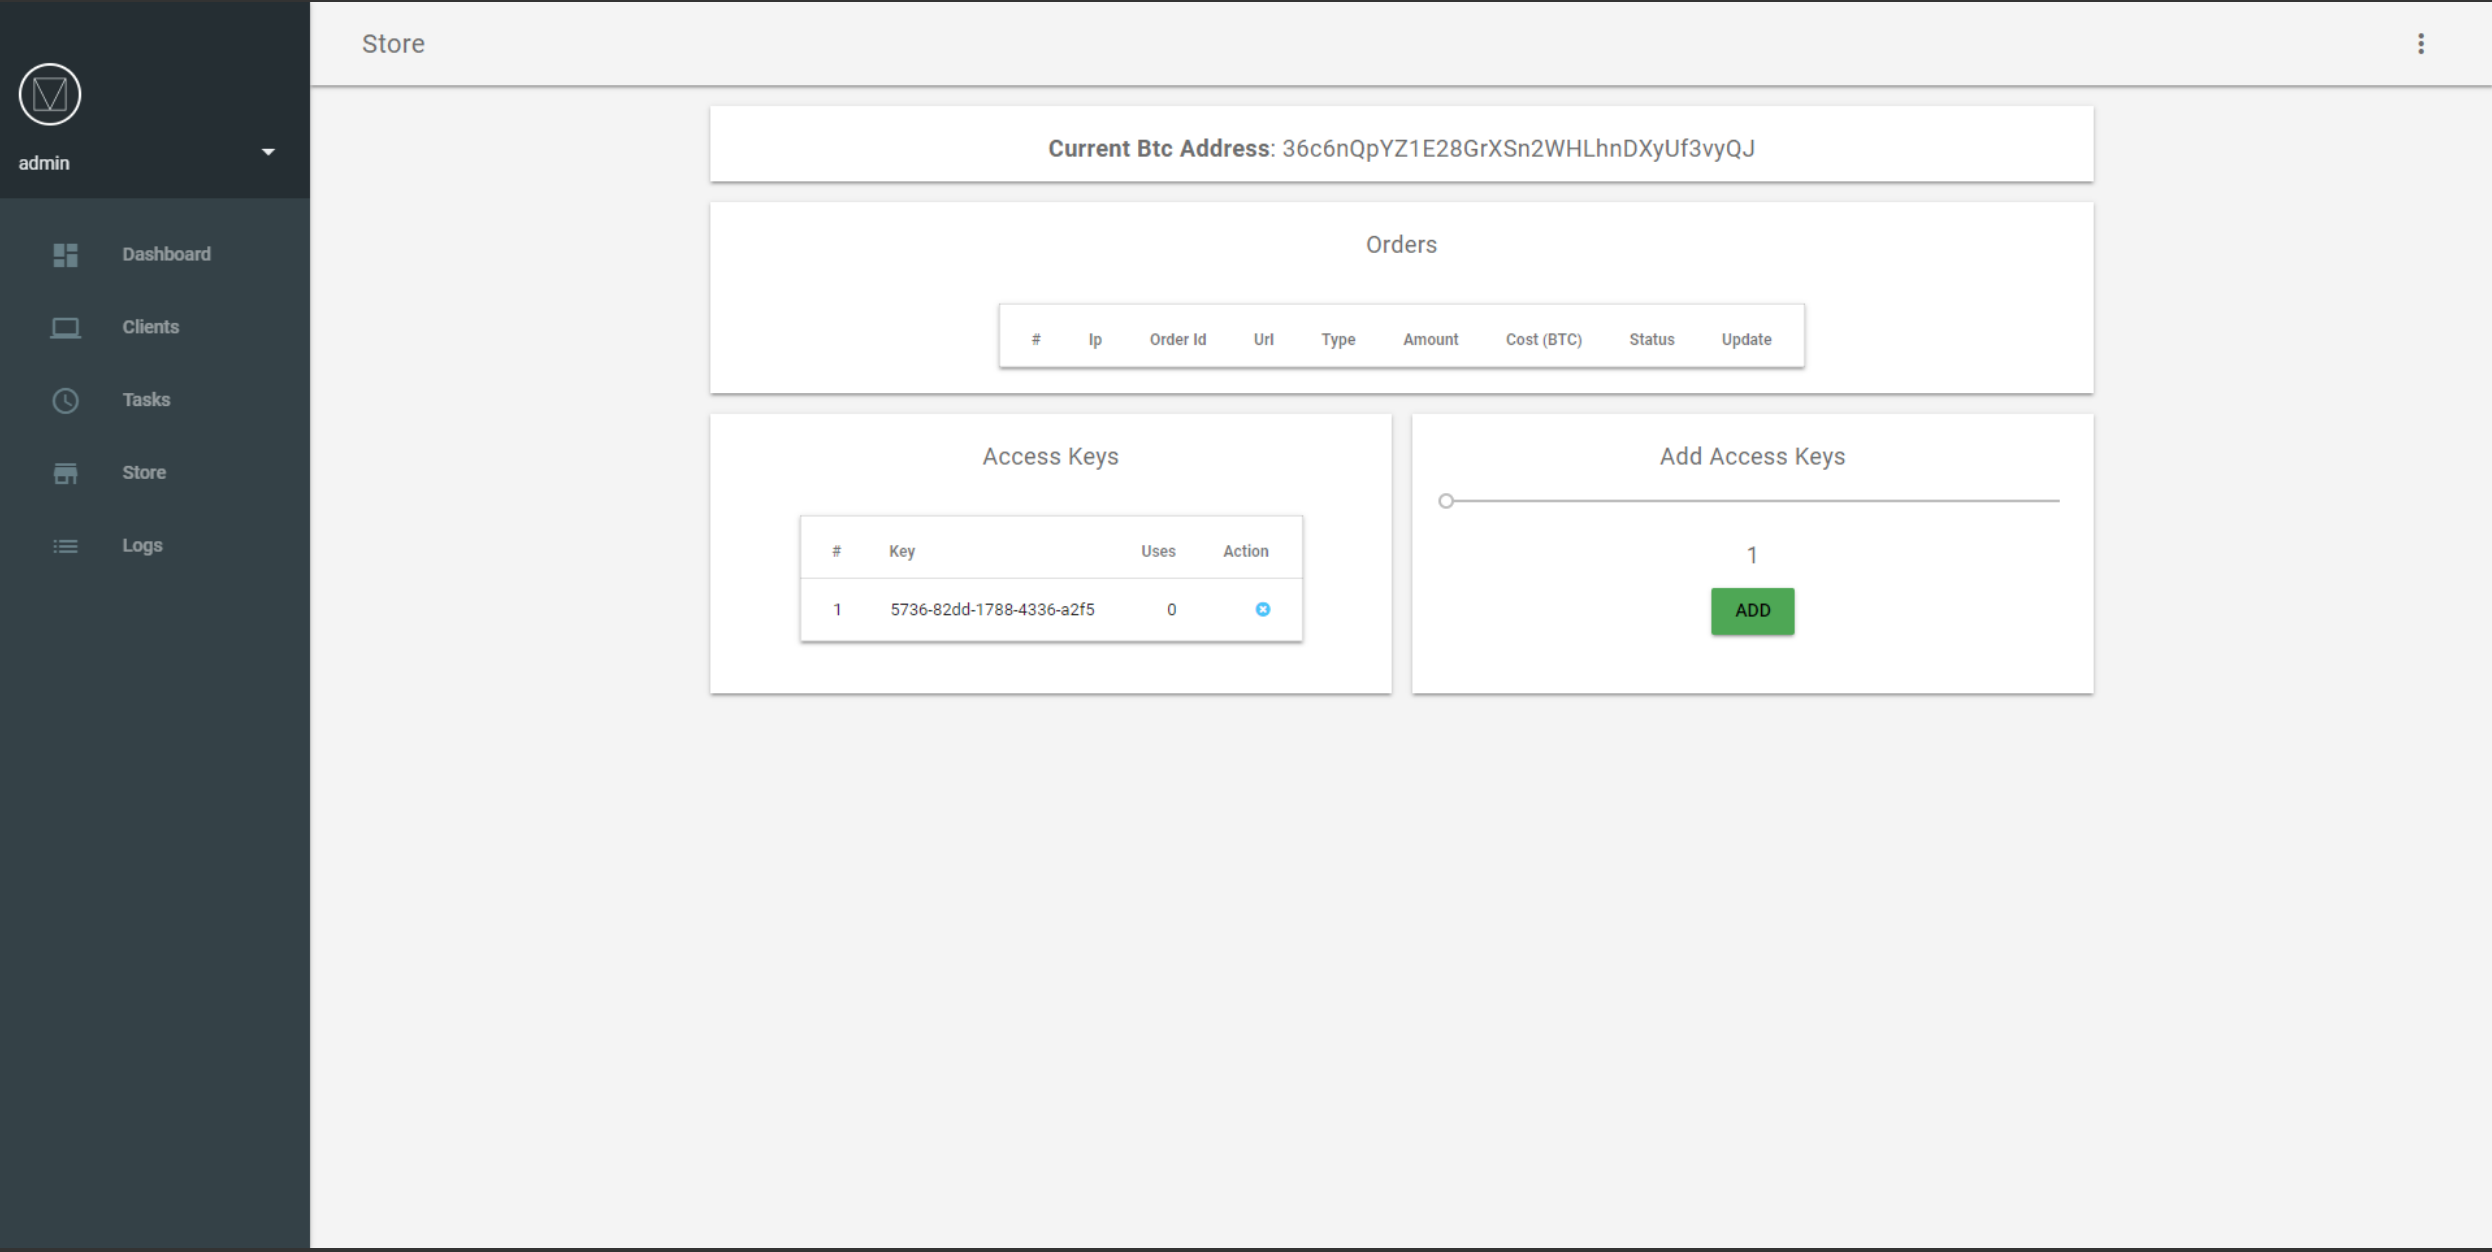Click the Status column header in Orders
The height and width of the screenshot is (1252, 2492).
coord(1651,340)
